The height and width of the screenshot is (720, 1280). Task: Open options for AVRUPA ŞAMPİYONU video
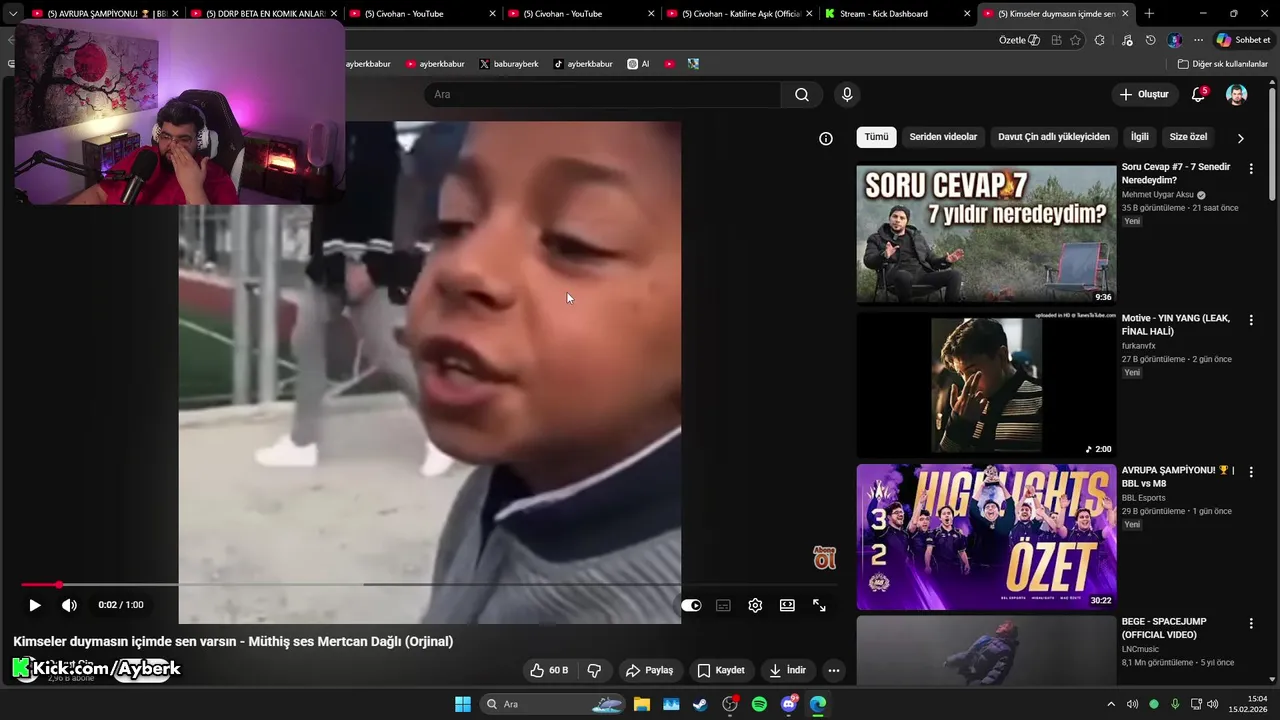[1250, 472]
